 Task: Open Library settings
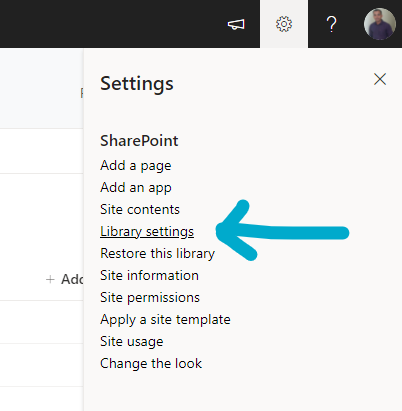click(x=147, y=232)
